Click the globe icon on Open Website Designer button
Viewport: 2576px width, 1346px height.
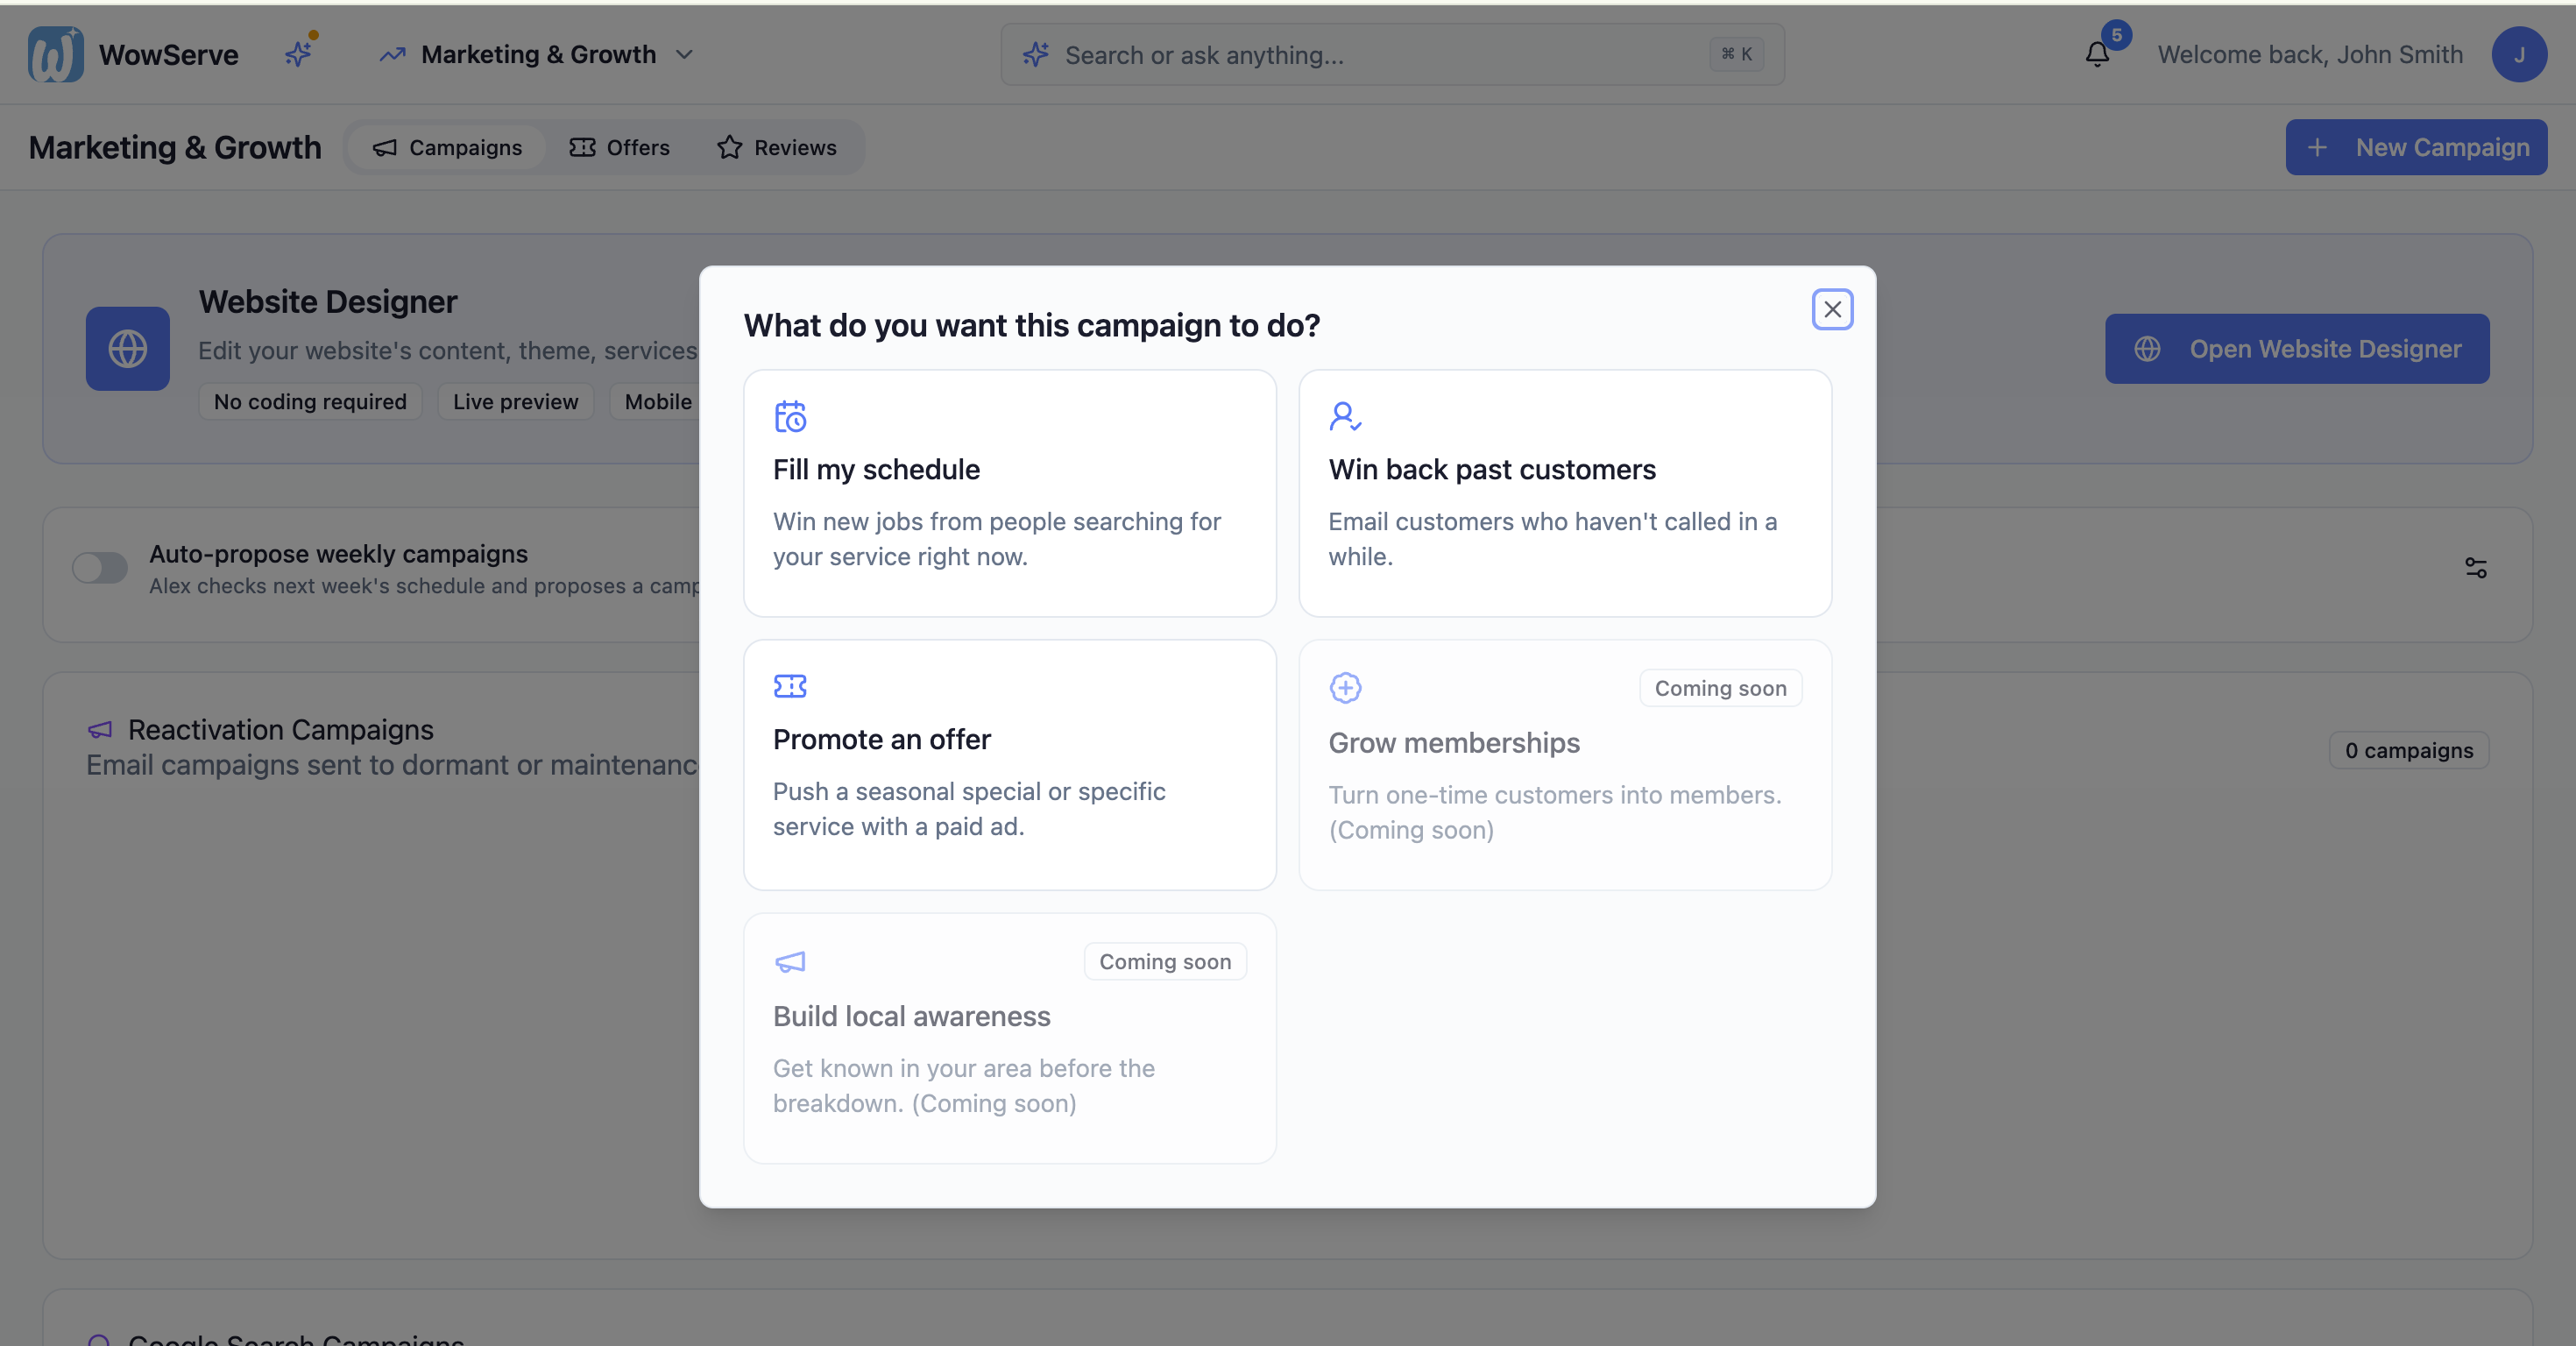[x=2147, y=349]
